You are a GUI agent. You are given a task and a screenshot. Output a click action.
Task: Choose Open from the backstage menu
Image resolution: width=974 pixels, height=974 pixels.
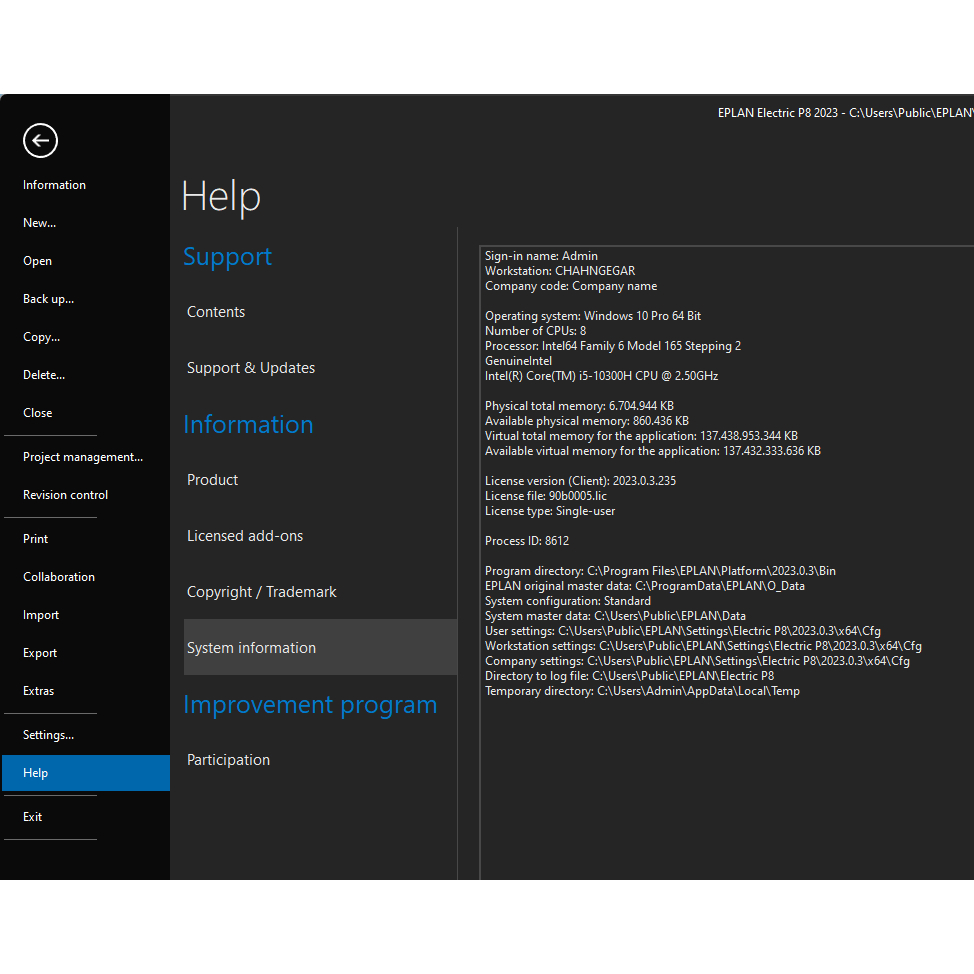tap(38, 261)
